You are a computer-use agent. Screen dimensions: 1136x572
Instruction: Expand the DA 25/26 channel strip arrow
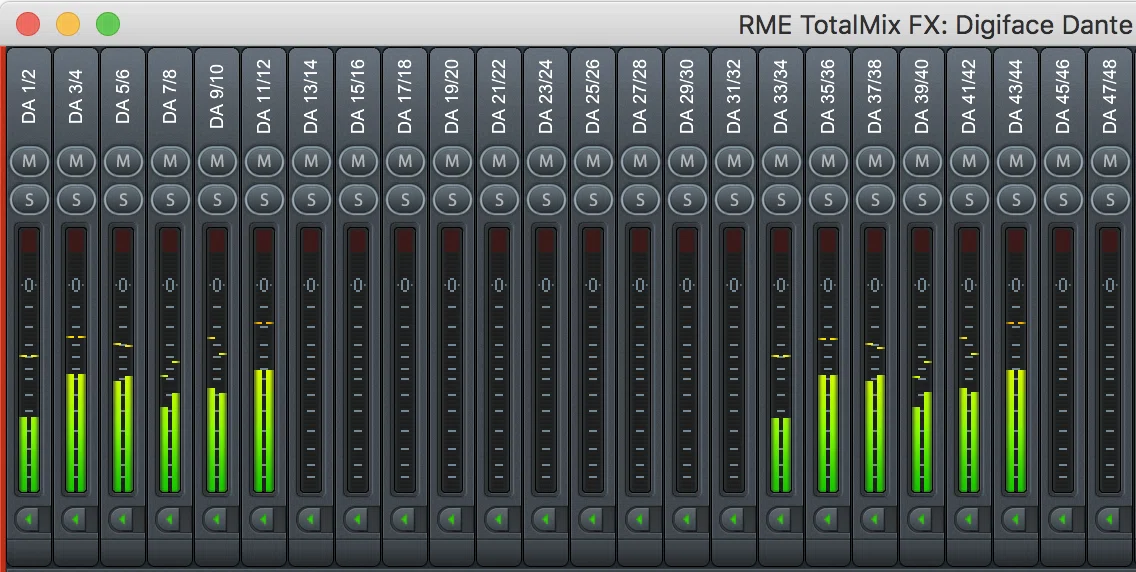click(593, 519)
